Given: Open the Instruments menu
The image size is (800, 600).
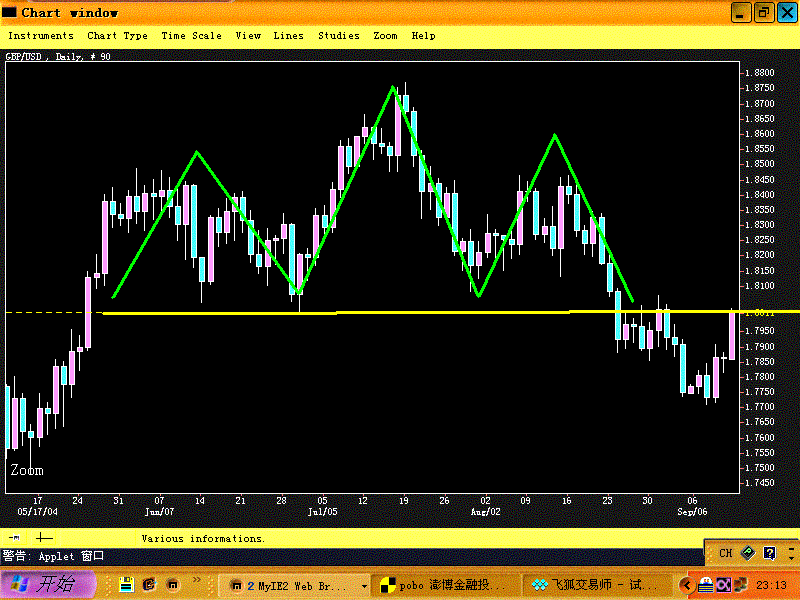Looking at the screenshot, I should pyautogui.click(x=41, y=36).
